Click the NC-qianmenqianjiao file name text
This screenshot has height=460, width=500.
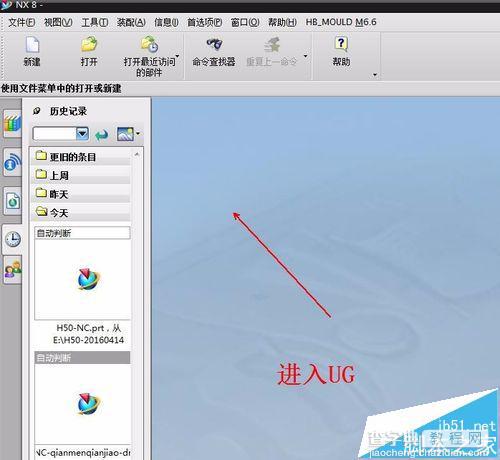pos(83,453)
